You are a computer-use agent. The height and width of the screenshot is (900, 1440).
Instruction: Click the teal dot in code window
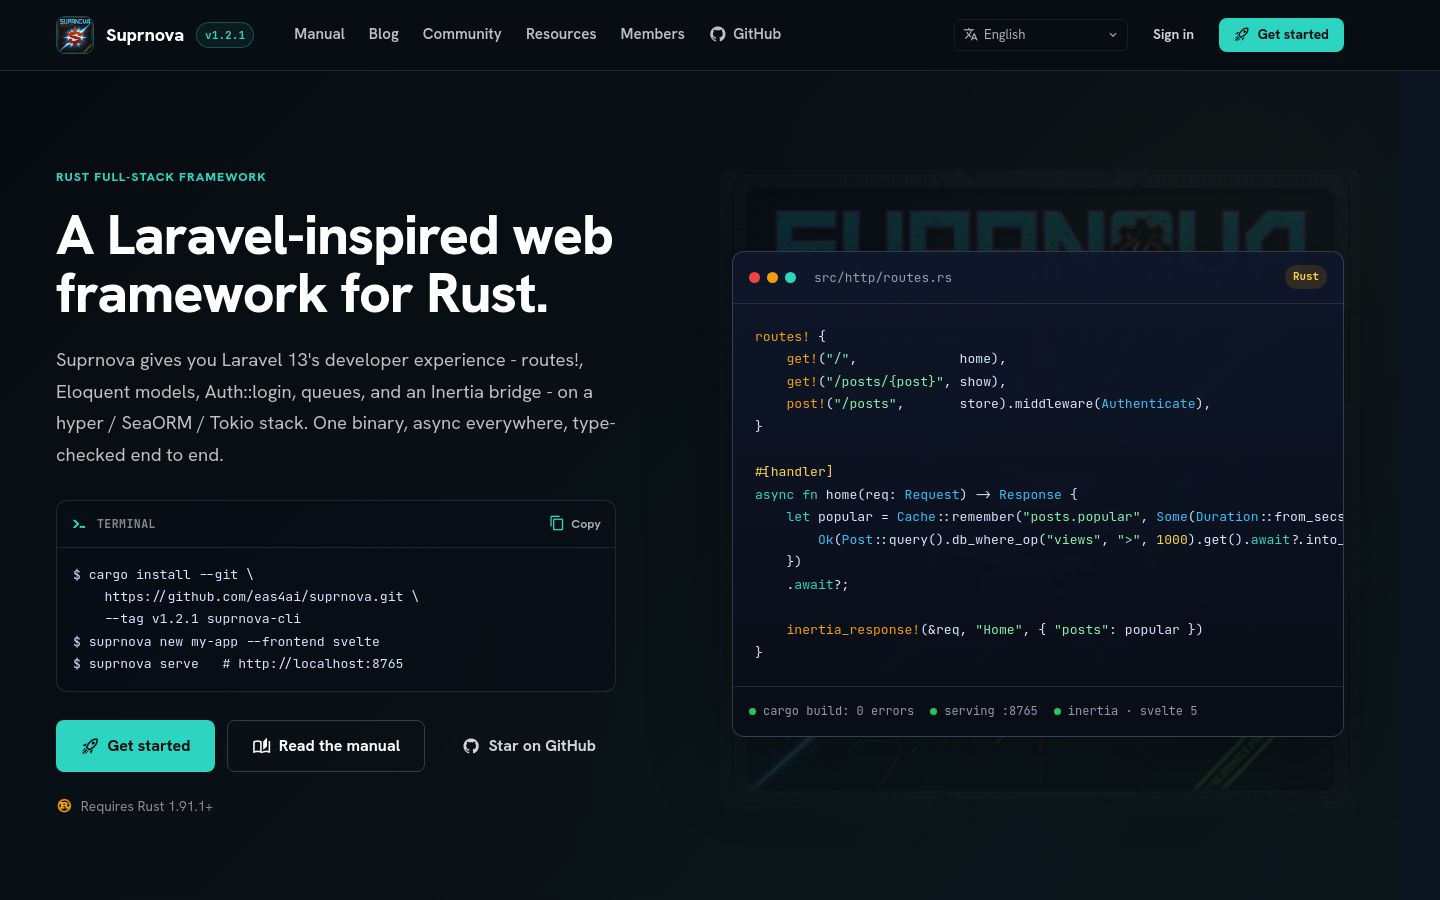click(x=790, y=278)
